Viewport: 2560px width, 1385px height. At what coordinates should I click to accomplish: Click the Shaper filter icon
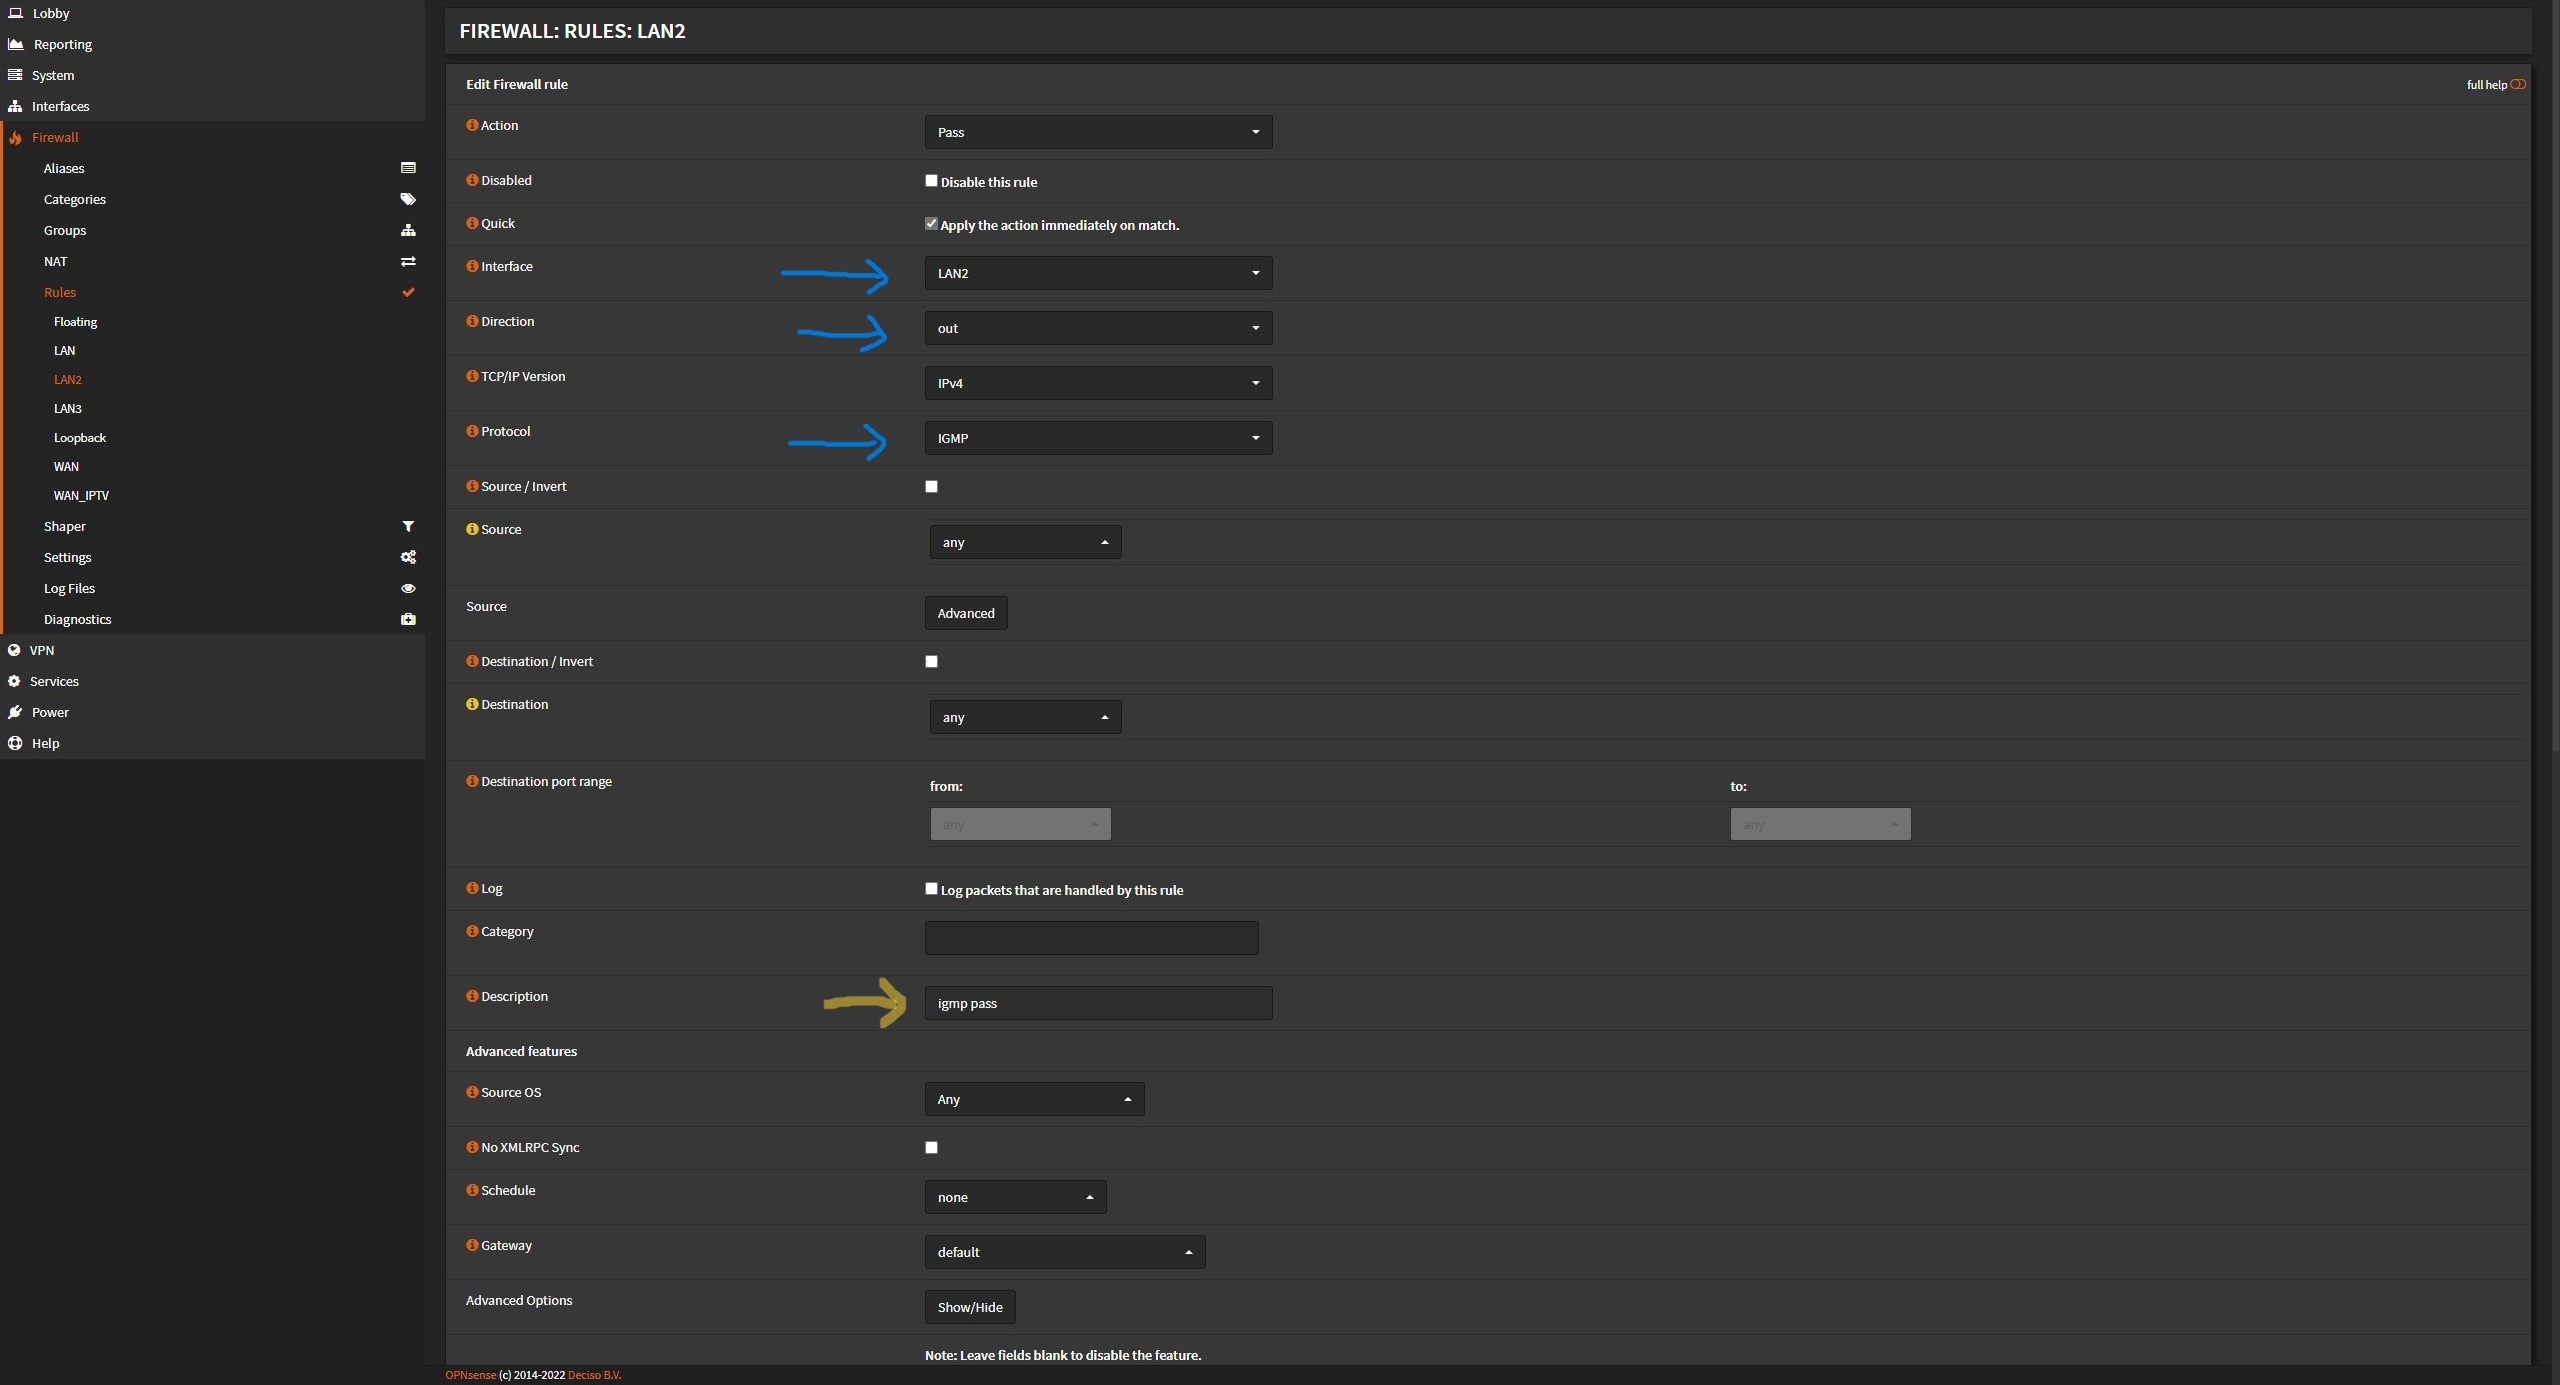(408, 526)
